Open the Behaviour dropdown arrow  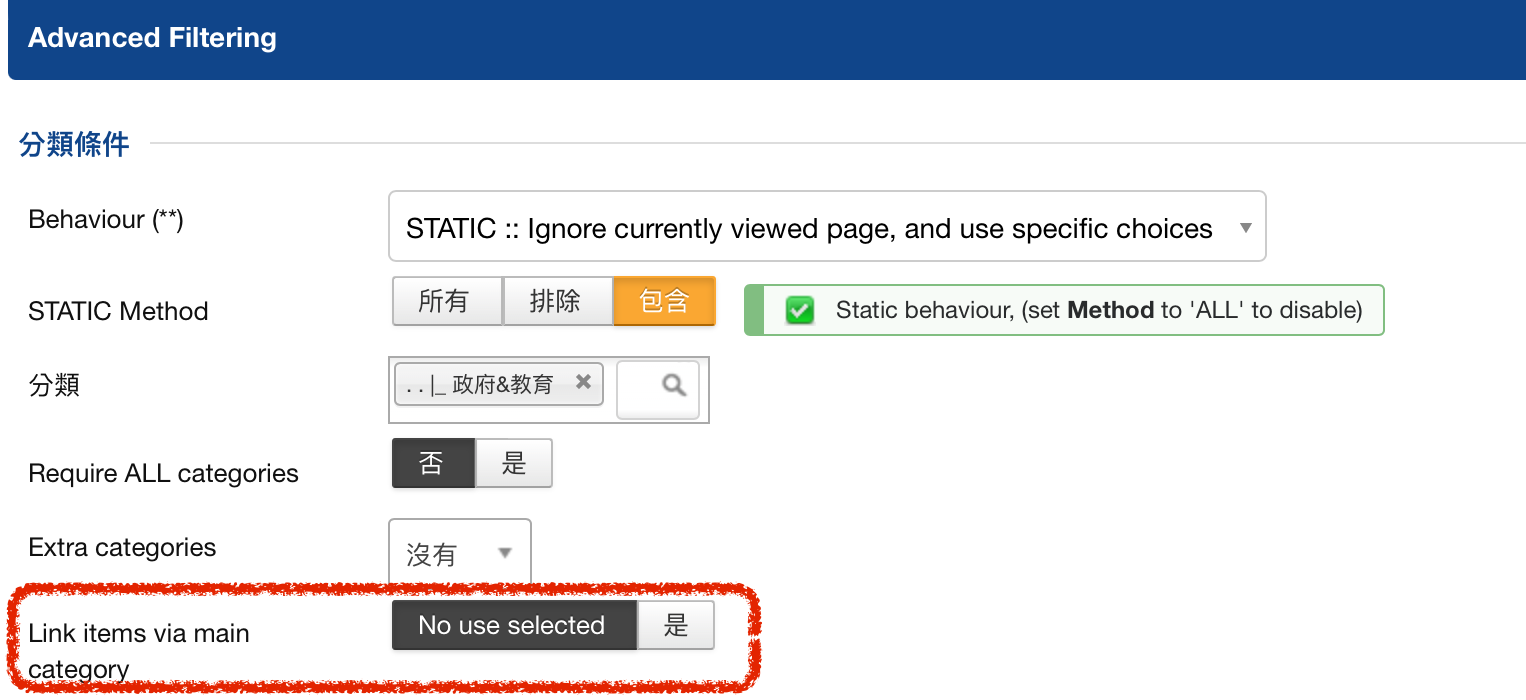click(1246, 228)
